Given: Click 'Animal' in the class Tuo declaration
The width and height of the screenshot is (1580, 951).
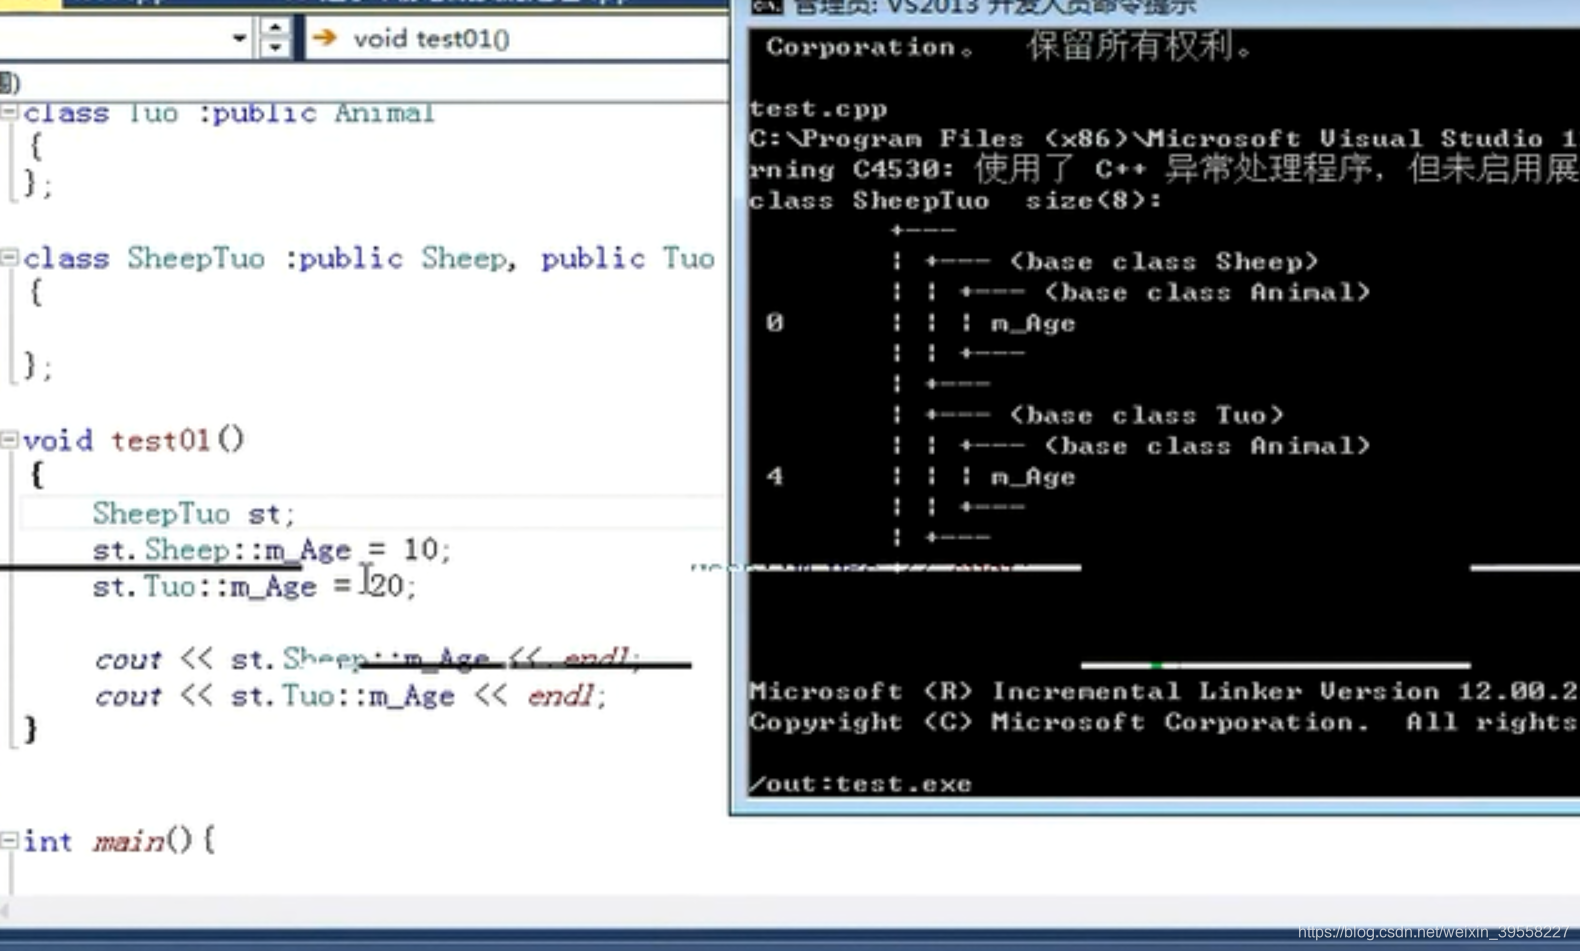Looking at the screenshot, I should click(384, 113).
